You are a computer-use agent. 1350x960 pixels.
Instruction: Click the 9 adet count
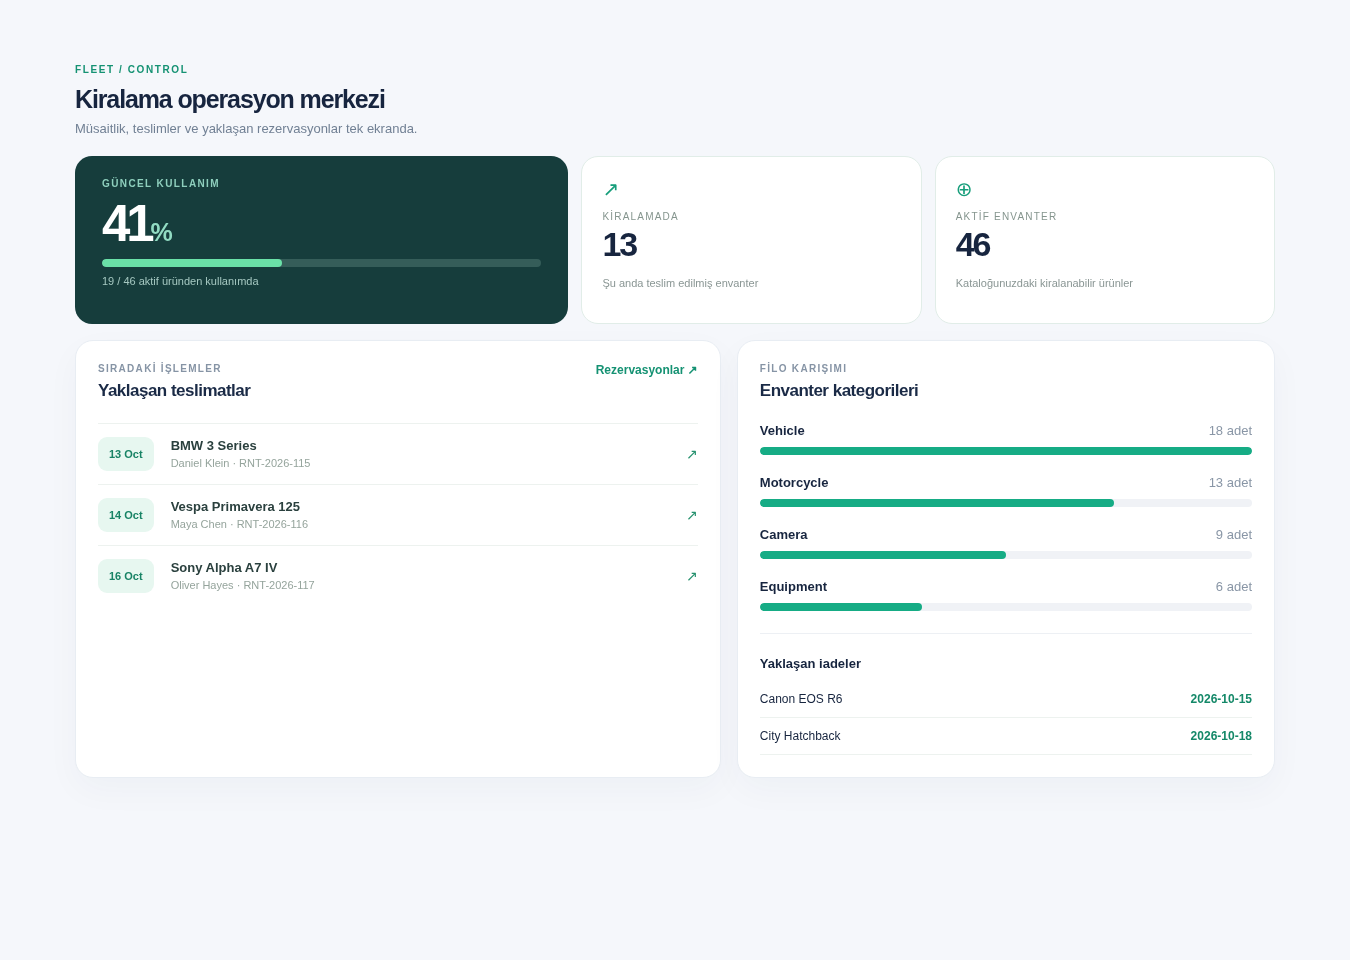point(1234,535)
